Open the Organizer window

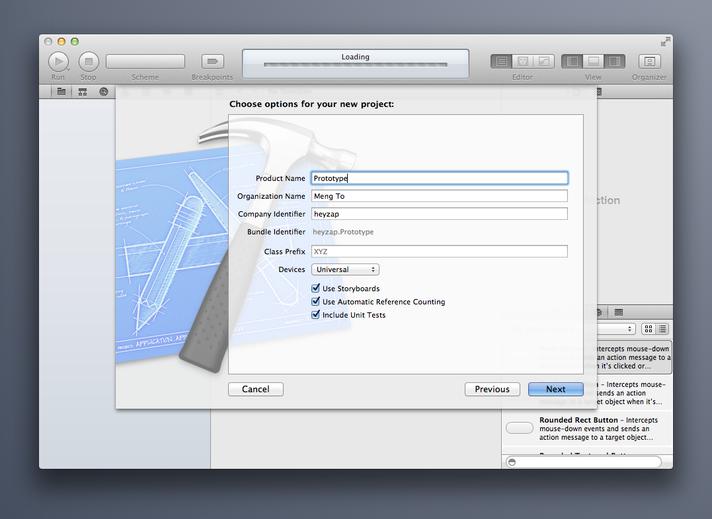click(649, 61)
